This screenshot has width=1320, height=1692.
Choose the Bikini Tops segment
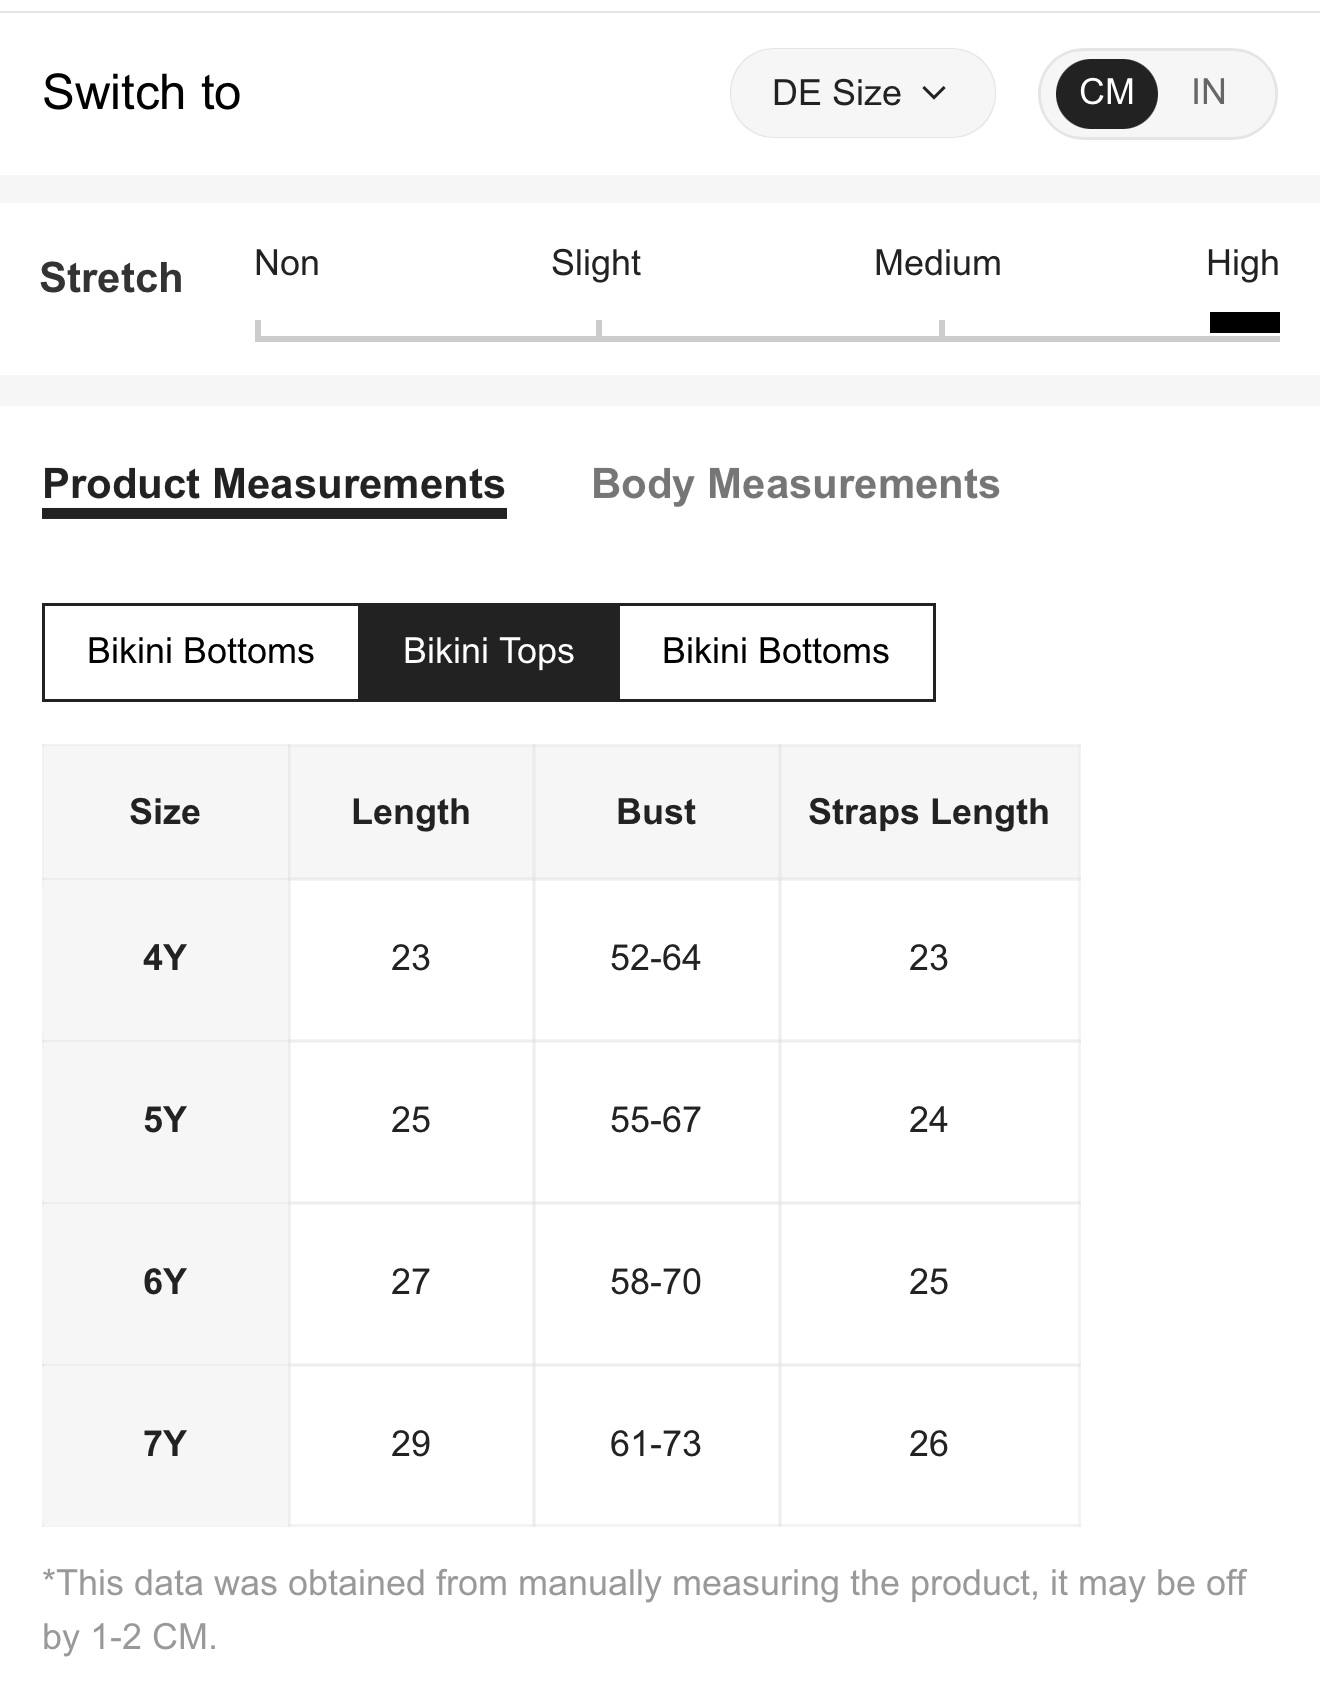pos(489,651)
